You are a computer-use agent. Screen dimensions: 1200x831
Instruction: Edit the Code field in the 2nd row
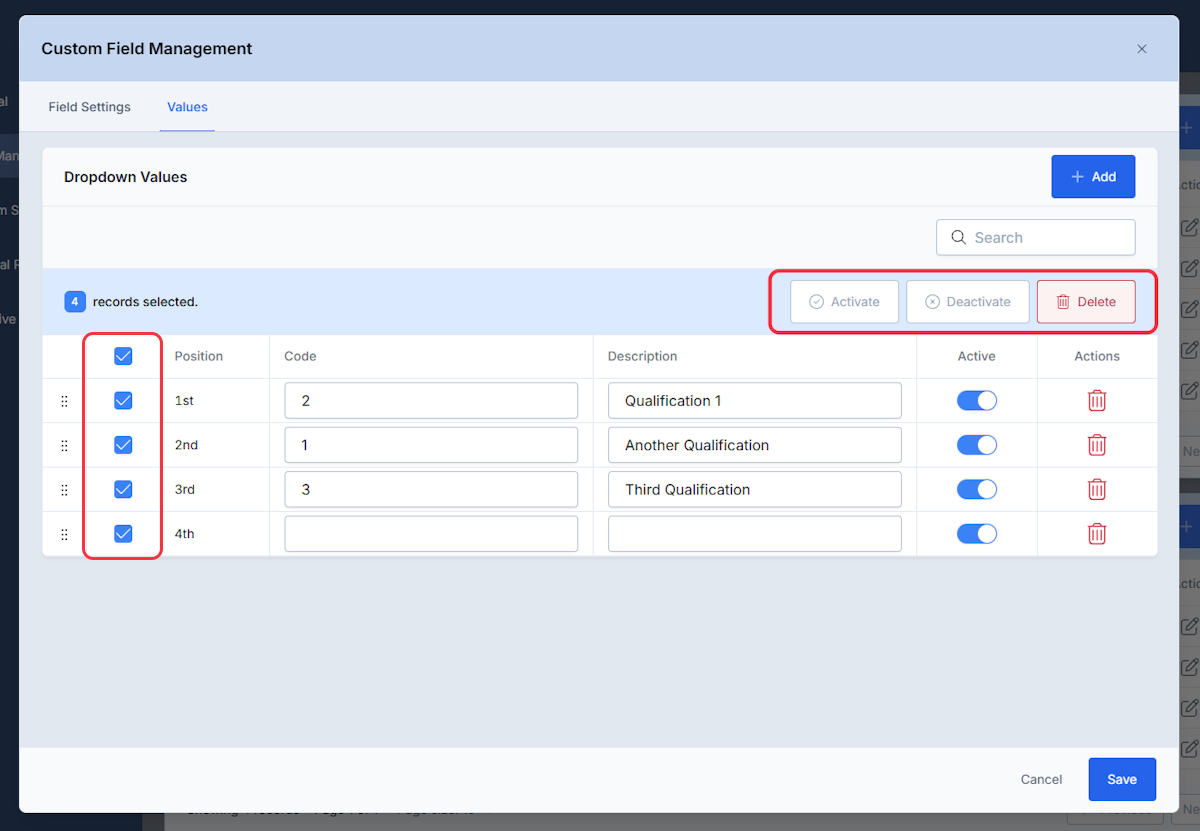pyautogui.click(x=431, y=445)
